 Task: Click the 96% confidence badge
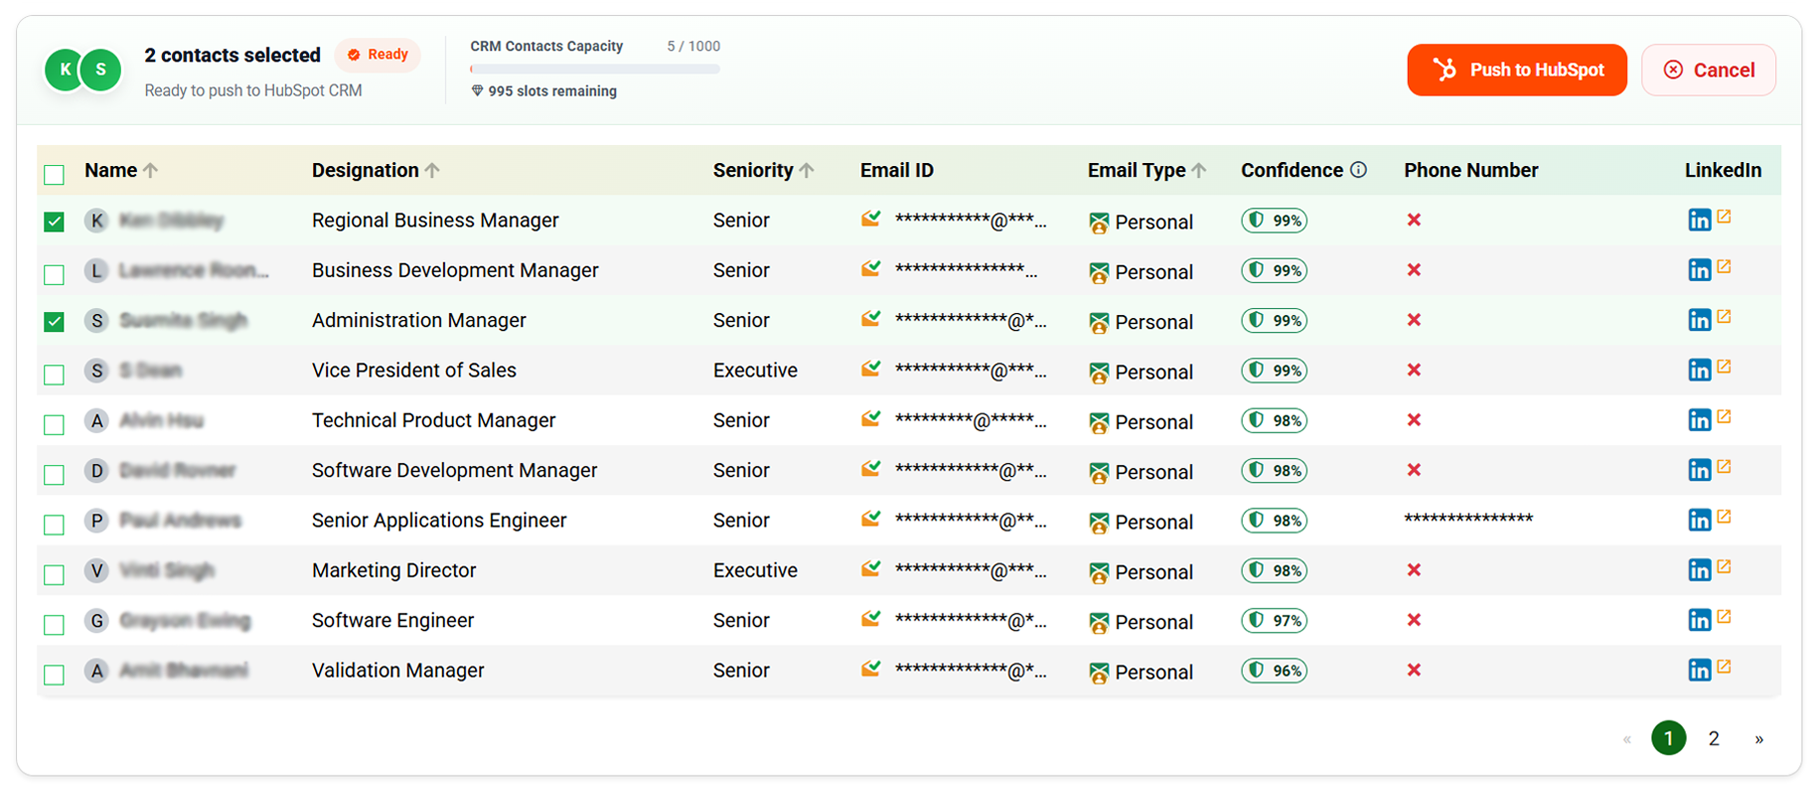pos(1274,670)
